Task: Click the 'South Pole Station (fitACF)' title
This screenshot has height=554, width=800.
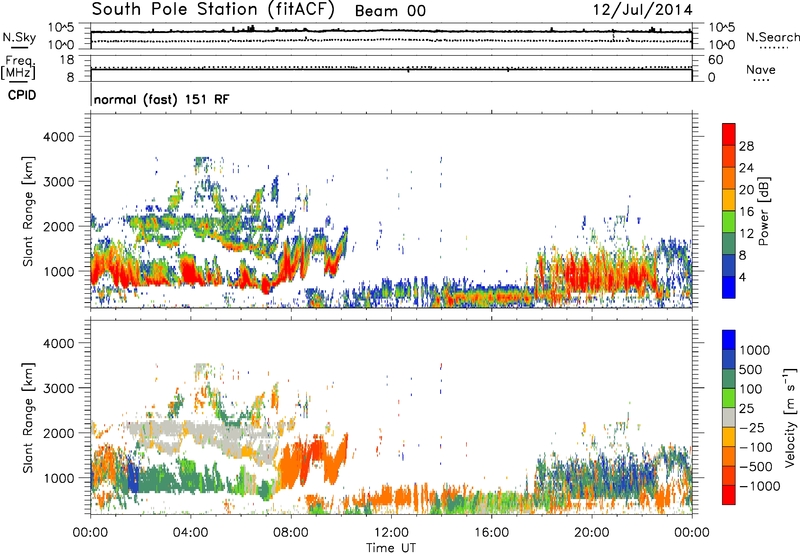Action: [x=213, y=10]
